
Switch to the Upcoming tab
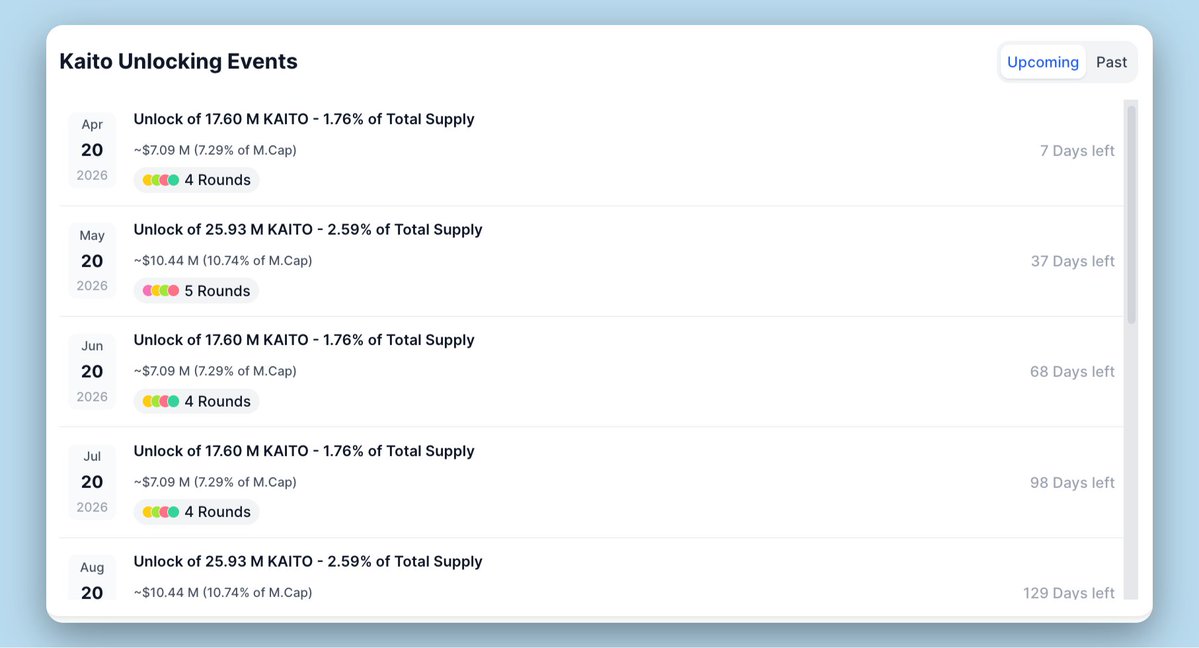(1042, 62)
